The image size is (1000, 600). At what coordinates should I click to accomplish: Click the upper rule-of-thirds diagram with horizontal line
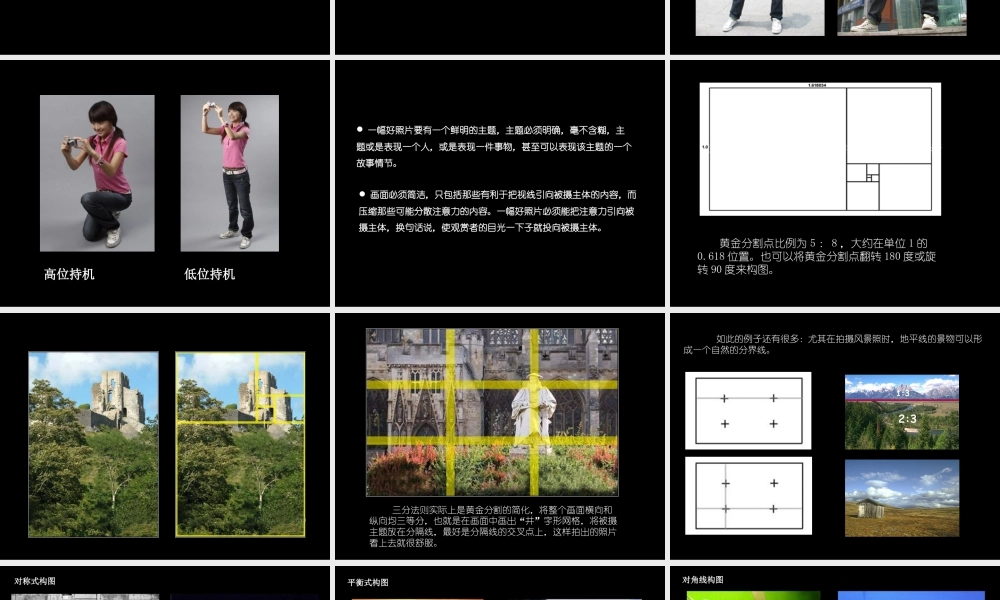(748, 410)
